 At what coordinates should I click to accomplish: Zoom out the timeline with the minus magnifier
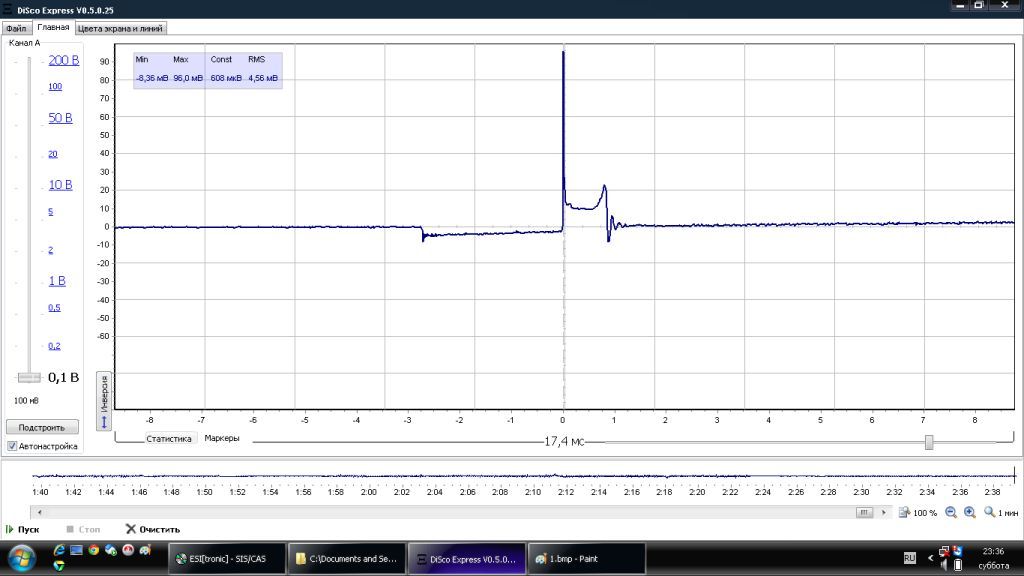951,513
